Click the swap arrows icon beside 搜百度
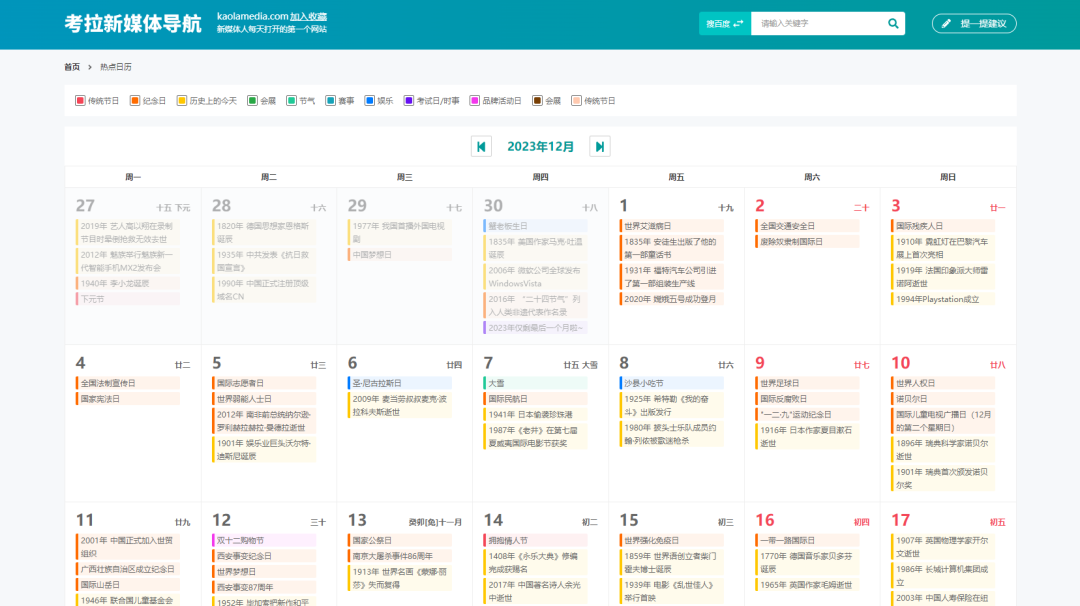This screenshot has height=606, width=1080. tap(739, 23)
